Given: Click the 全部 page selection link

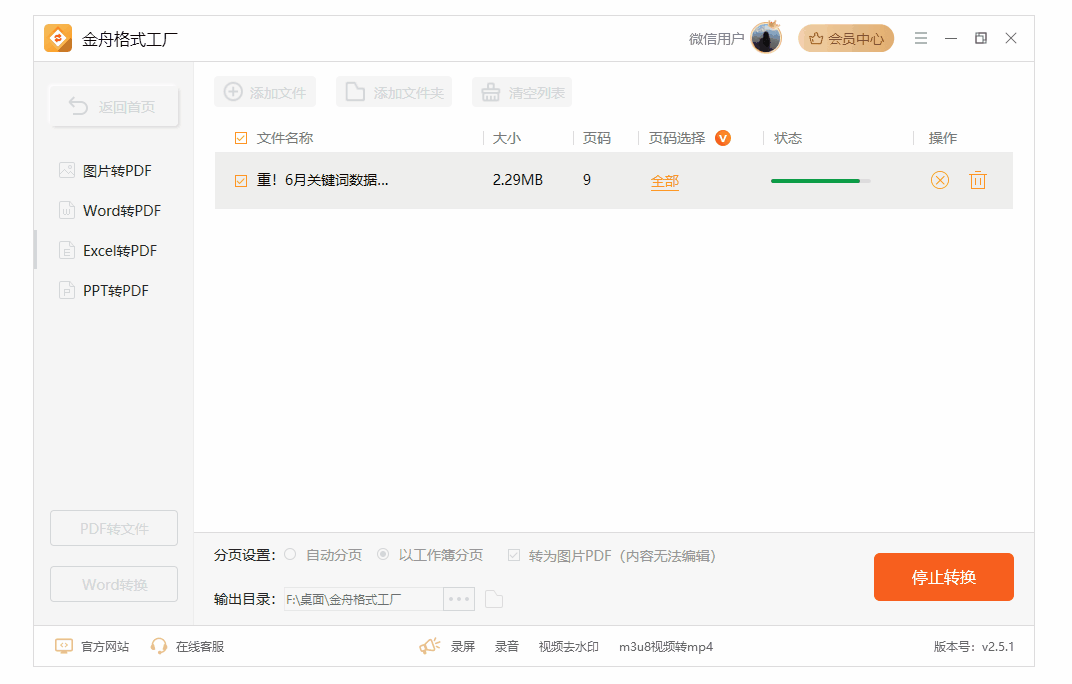Looking at the screenshot, I should click(664, 181).
